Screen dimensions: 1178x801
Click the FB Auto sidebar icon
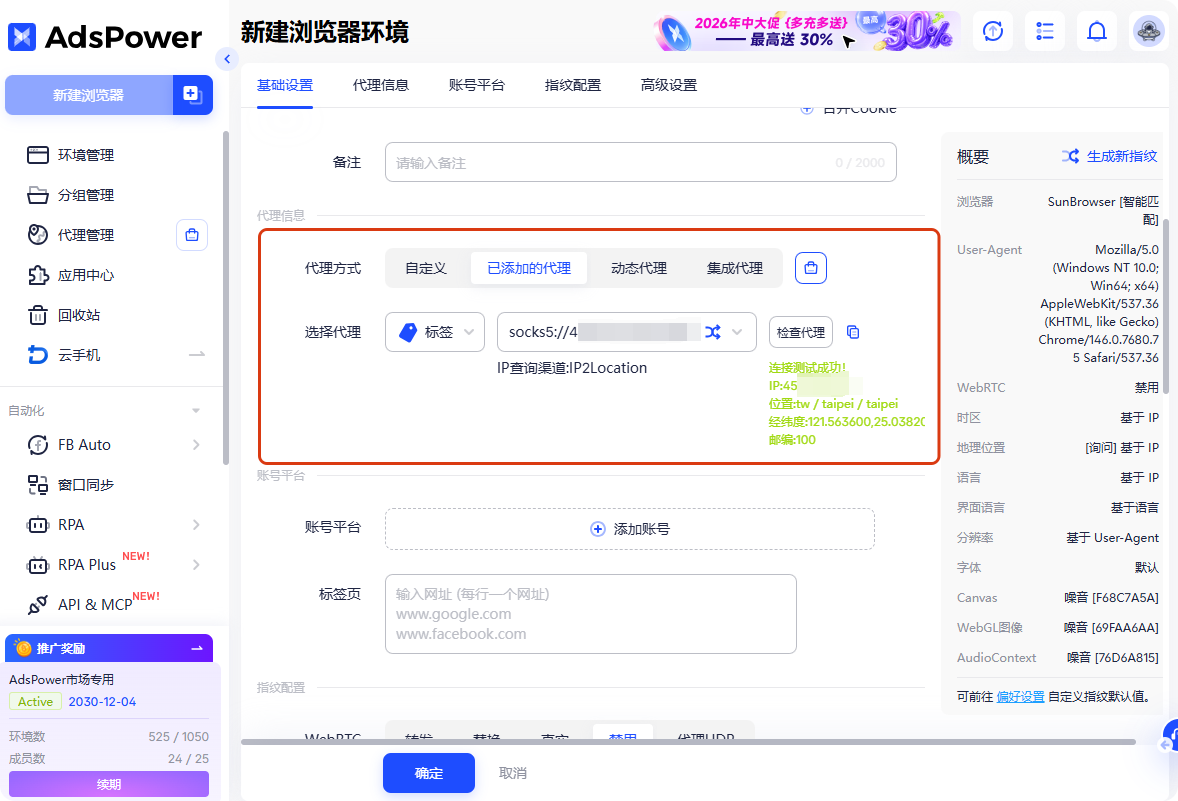(x=38, y=445)
